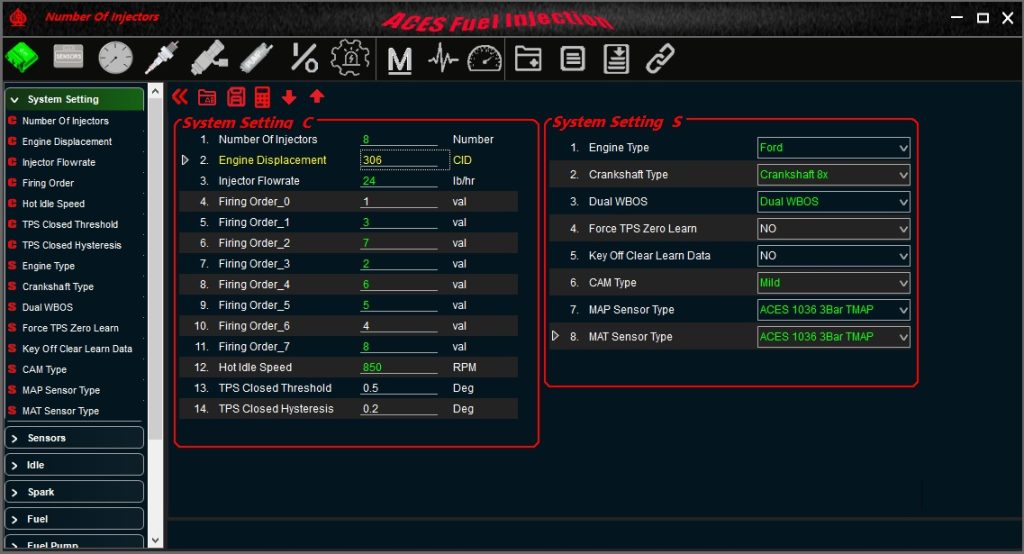Click the sidebar scrollbar down arrow
The width and height of the screenshot is (1024, 554).
click(155, 540)
